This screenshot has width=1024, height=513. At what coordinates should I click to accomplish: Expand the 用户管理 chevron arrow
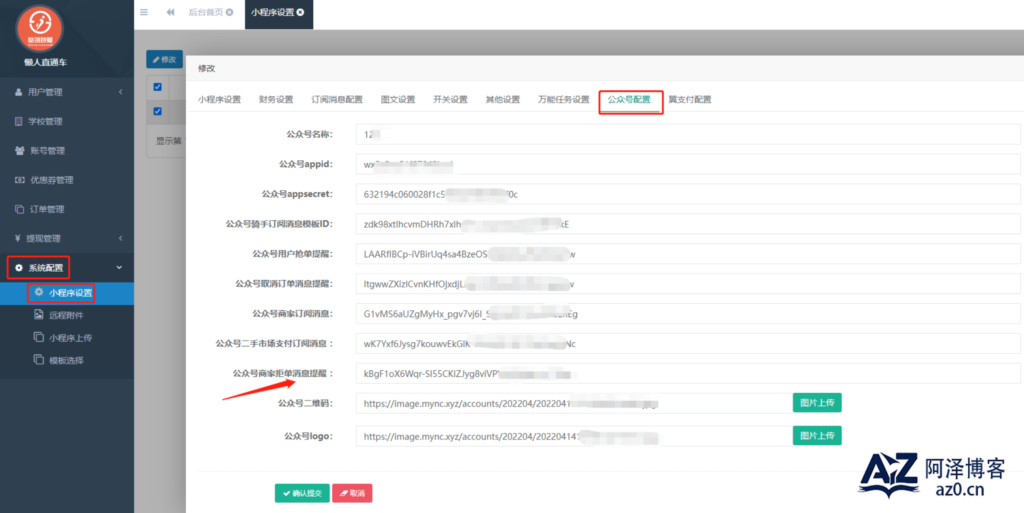[120, 92]
